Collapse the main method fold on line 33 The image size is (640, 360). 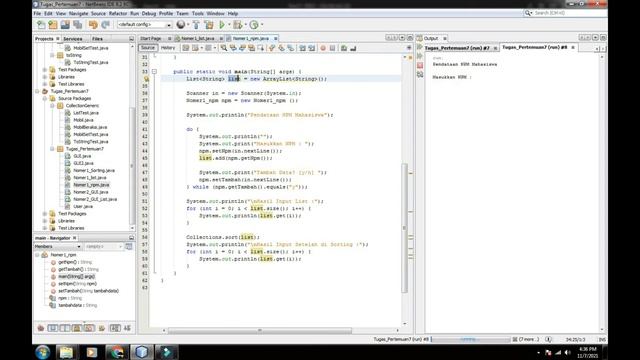(x=154, y=71)
